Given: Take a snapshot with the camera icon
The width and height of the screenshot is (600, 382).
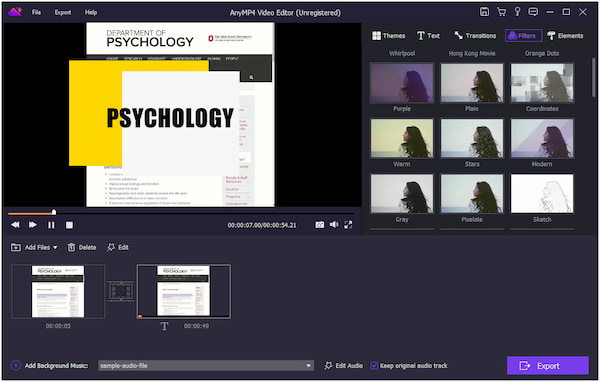Looking at the screenshot, I should (320, 225).
